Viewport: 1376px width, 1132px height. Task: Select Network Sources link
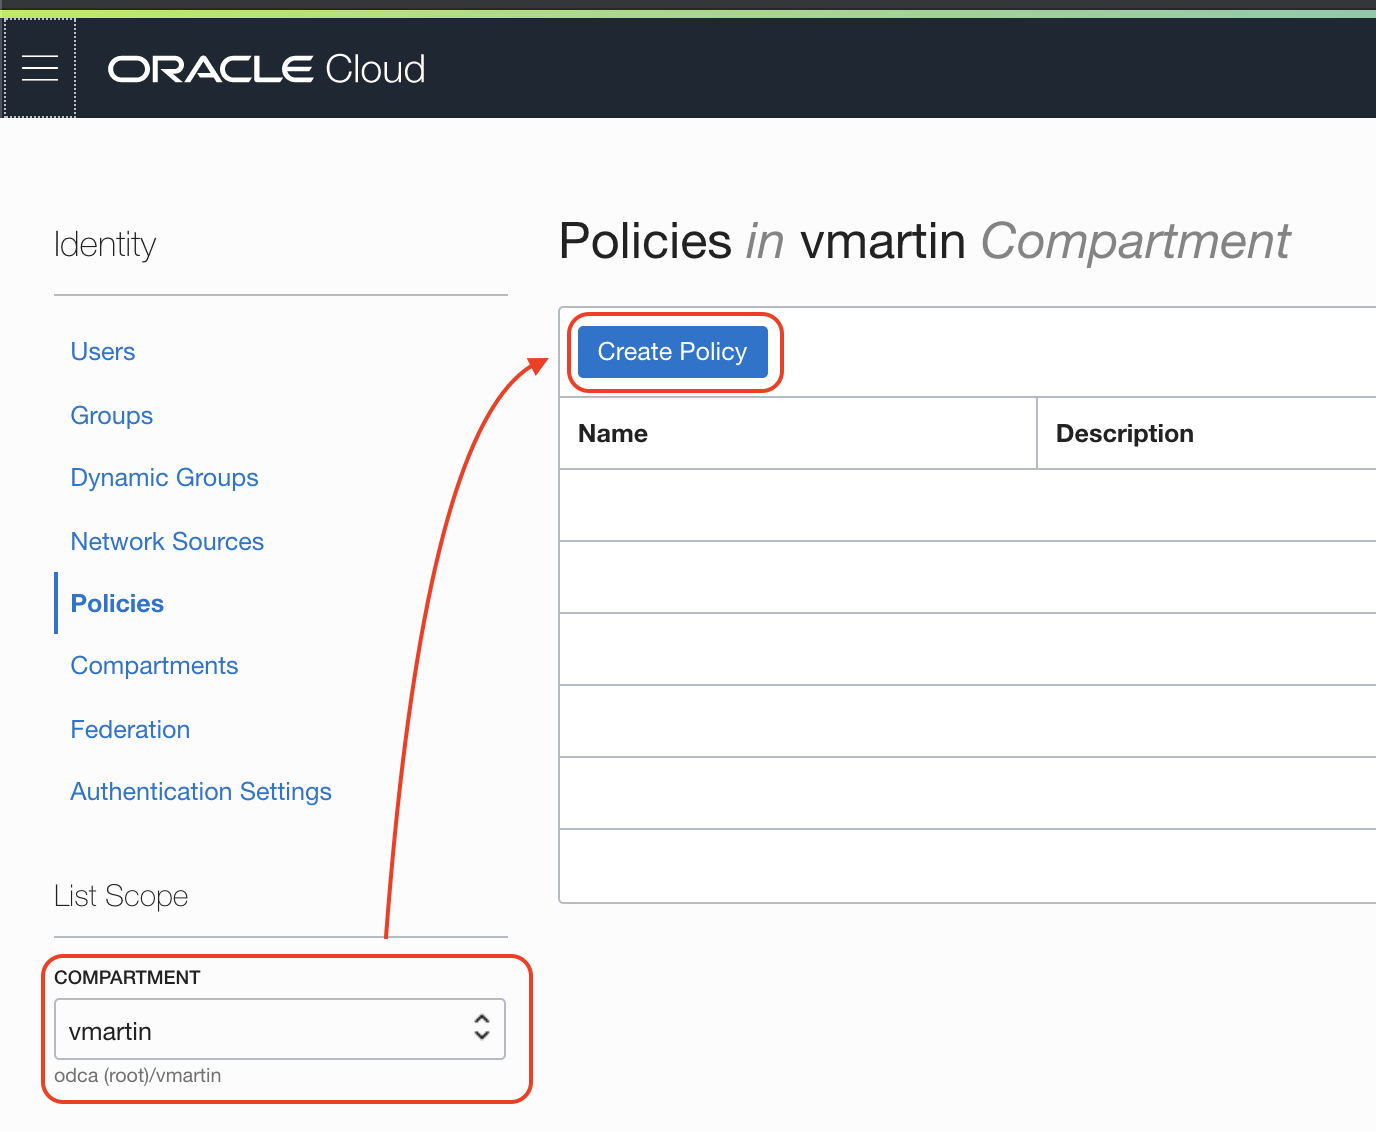tap(168, 542)
